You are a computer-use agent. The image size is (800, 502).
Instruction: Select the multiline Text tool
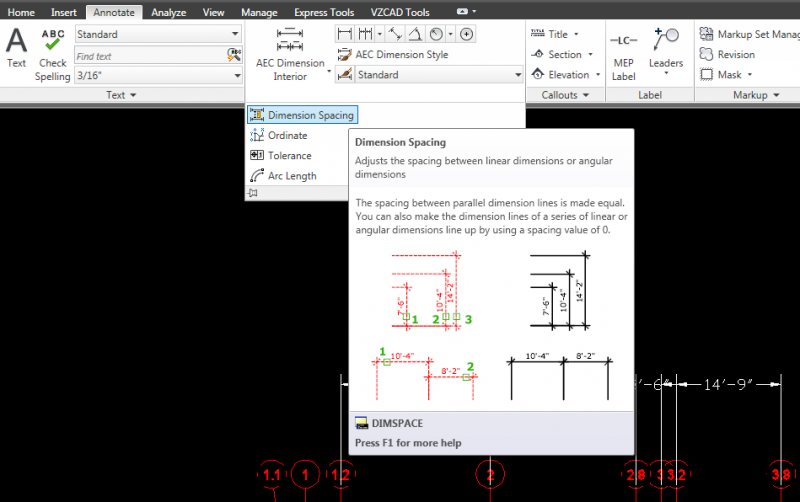point(17,47)
